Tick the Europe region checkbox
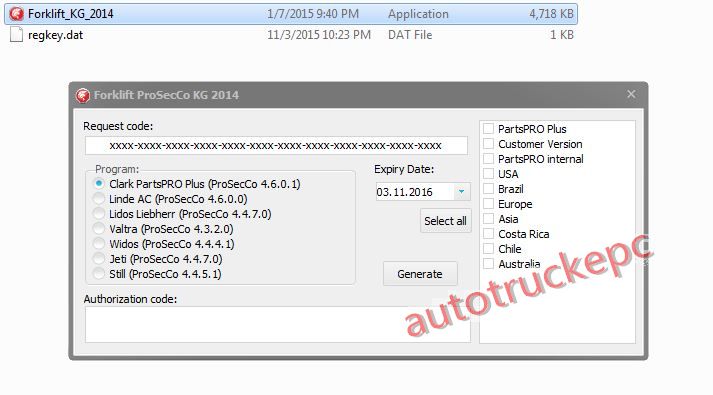The height and width of the screenshot is (395, 713). [x=488, y=204]
